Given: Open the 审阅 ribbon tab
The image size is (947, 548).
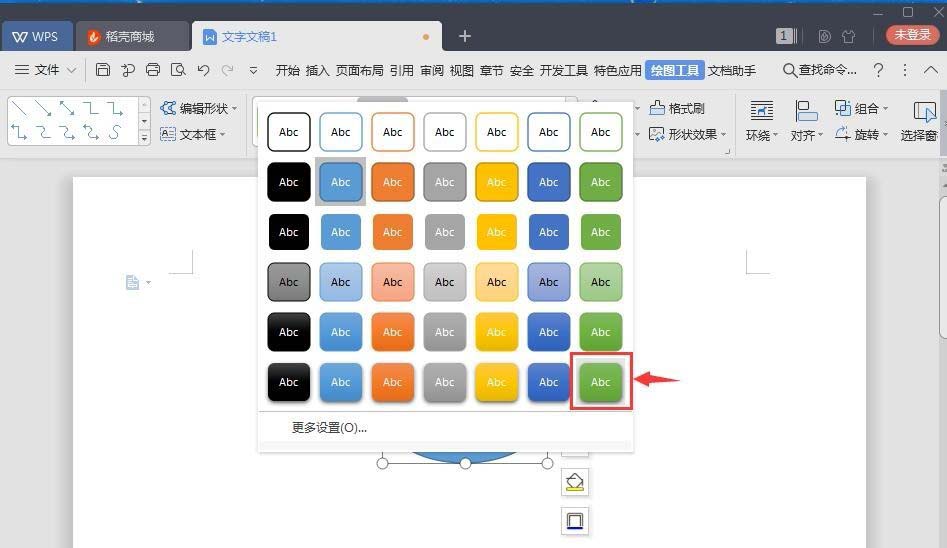Looking at the screenshot, I should pos(432,71).
